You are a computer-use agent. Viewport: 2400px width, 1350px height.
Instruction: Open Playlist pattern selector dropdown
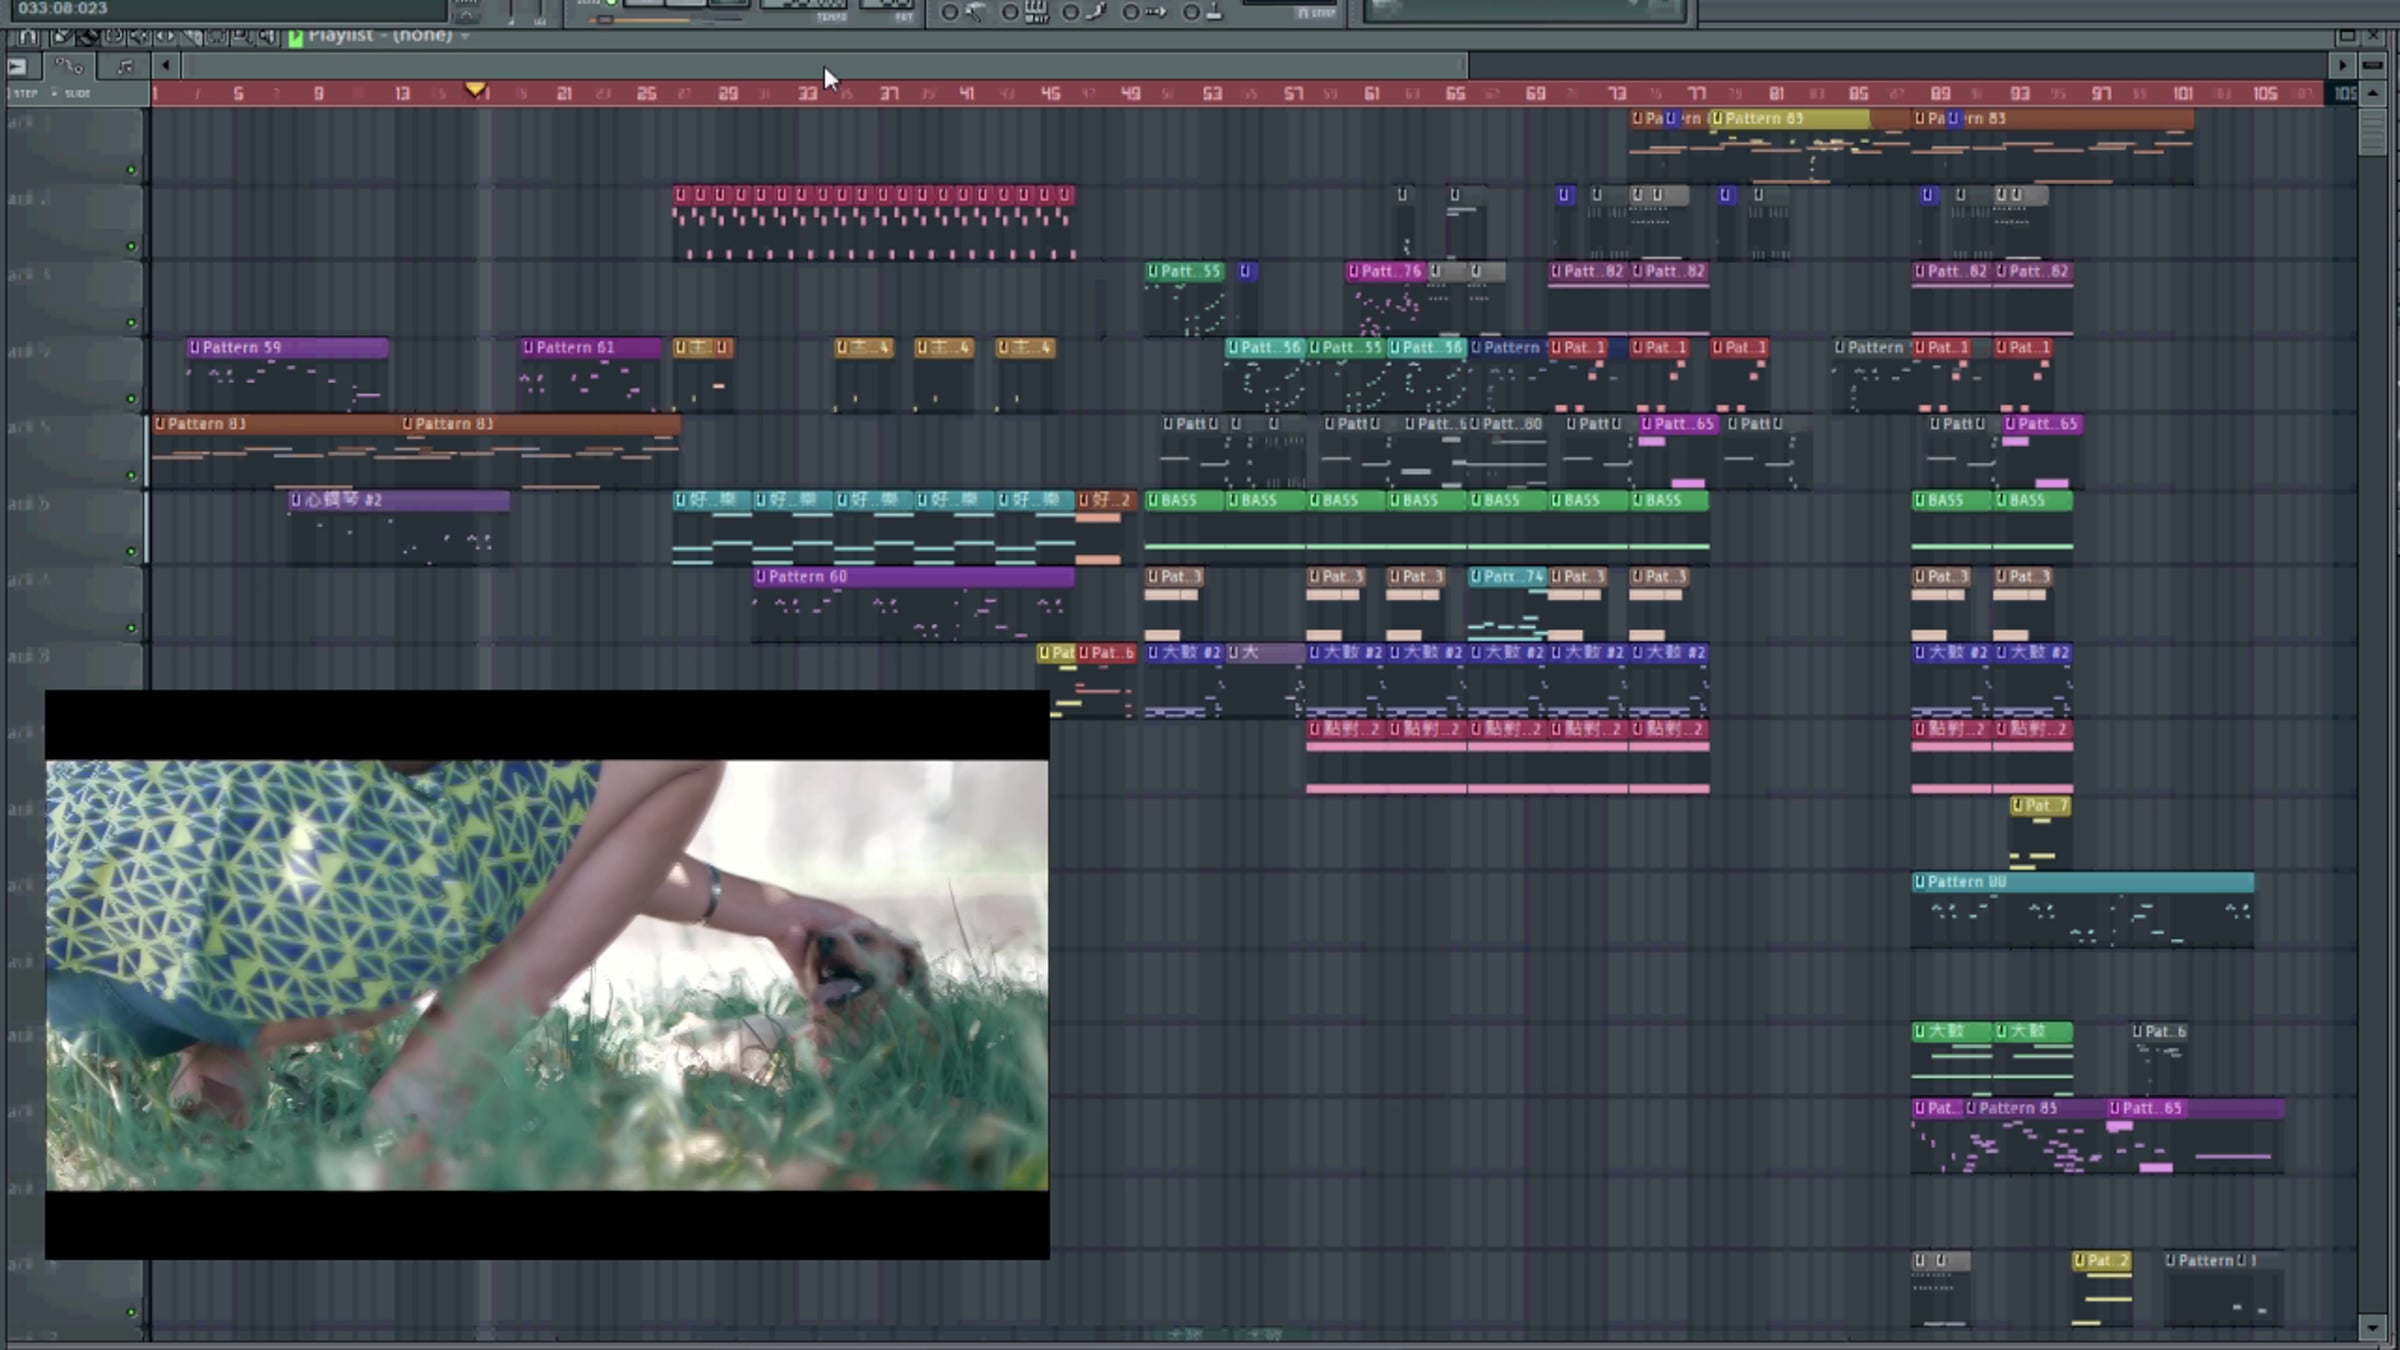465,36
